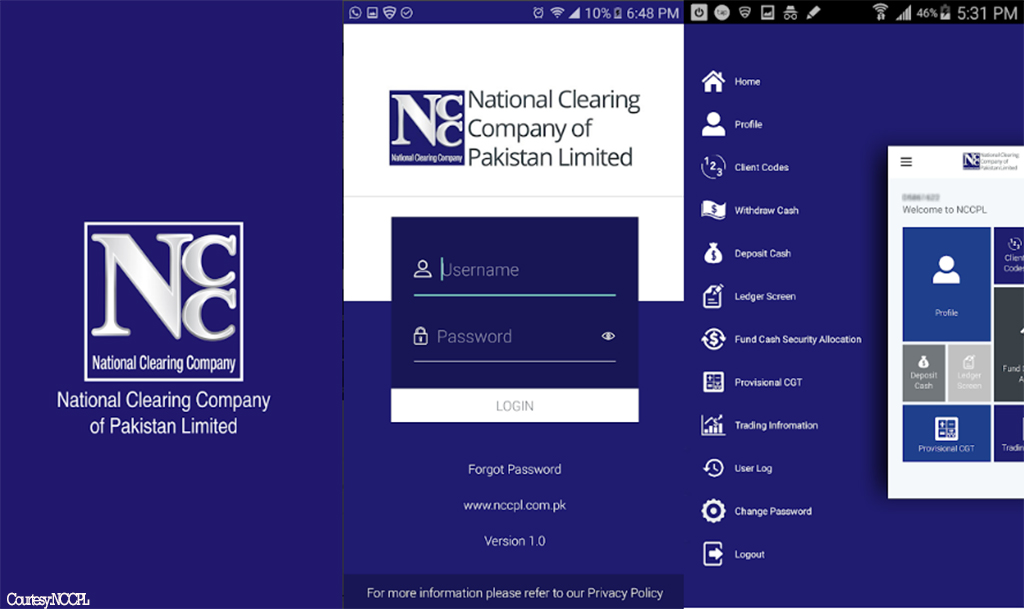
Task: Select Fund Cash Security Allocation icon
Action: coord(713,340)
